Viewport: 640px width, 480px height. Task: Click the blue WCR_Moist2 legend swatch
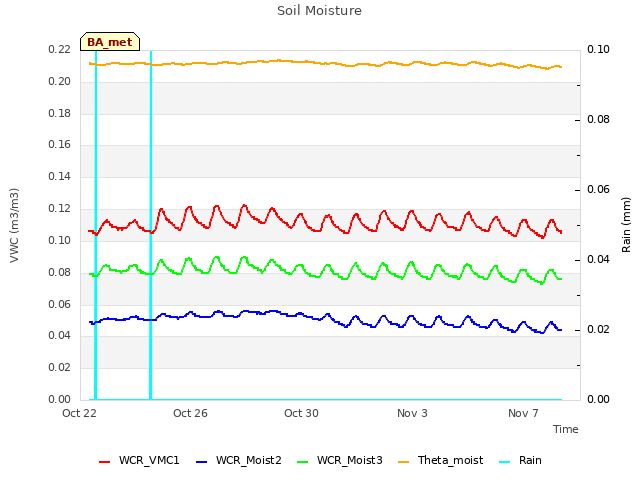[202, 462]
